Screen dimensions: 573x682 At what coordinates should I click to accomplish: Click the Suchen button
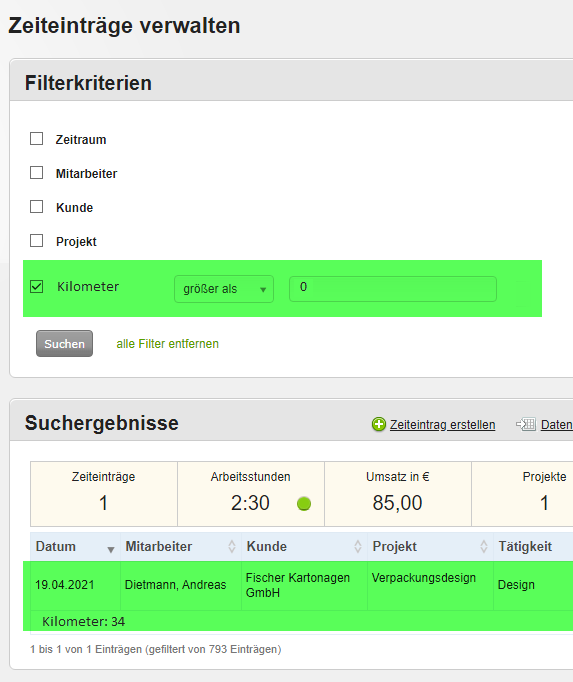point(64,344)
